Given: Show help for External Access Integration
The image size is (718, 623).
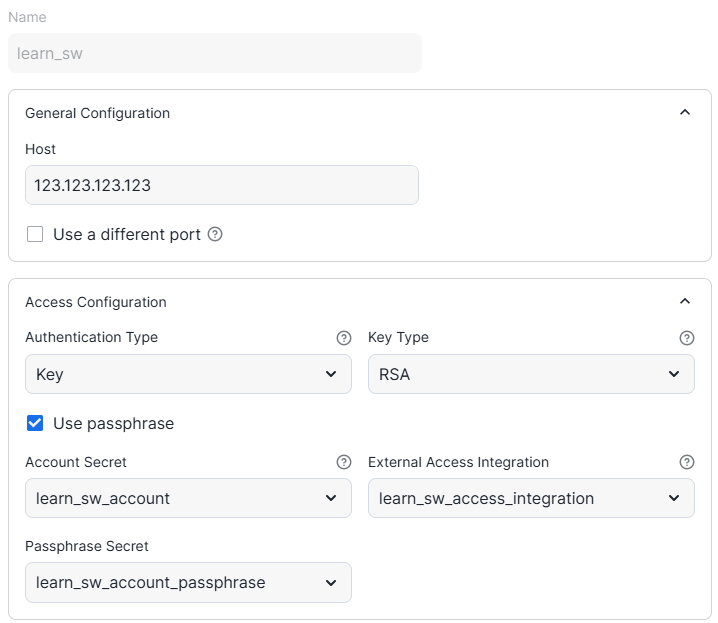Looking at the screenshot, I should pyautogui.click(x=687, y=462).
